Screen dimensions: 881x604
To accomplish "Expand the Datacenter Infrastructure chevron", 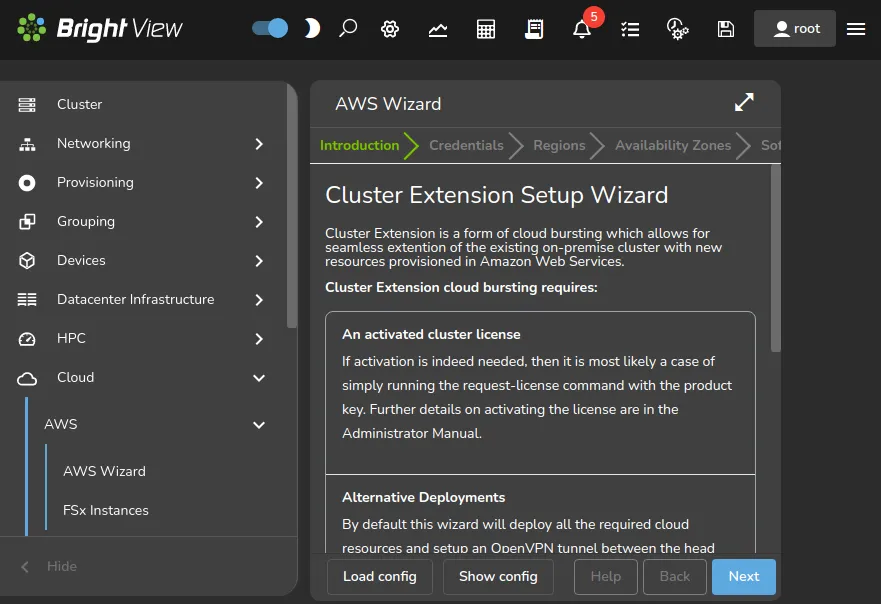I will (x=259, y=300).
